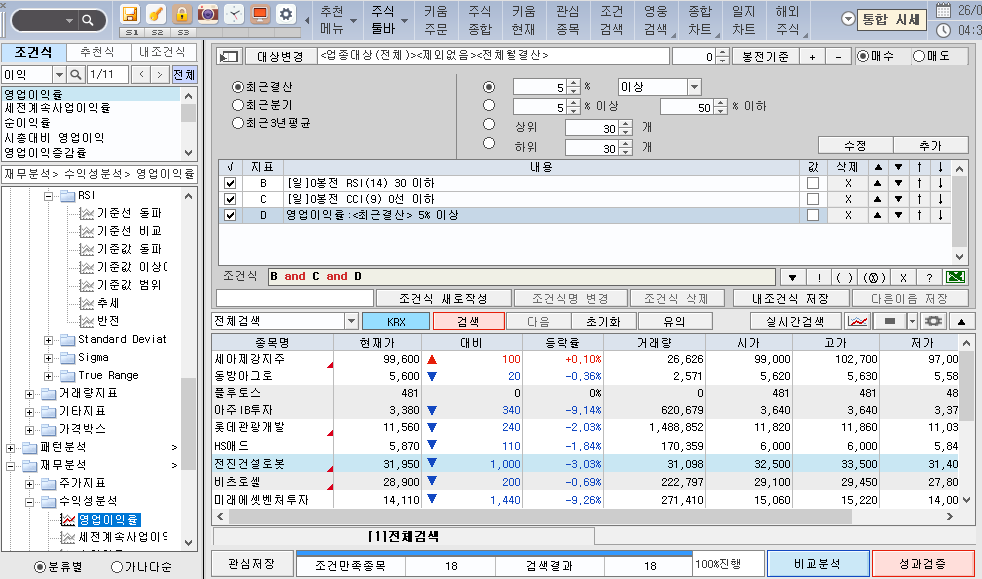Select the 가나다순 sort radio button
This screenshot has width=982, height=579.
[116, 567]
